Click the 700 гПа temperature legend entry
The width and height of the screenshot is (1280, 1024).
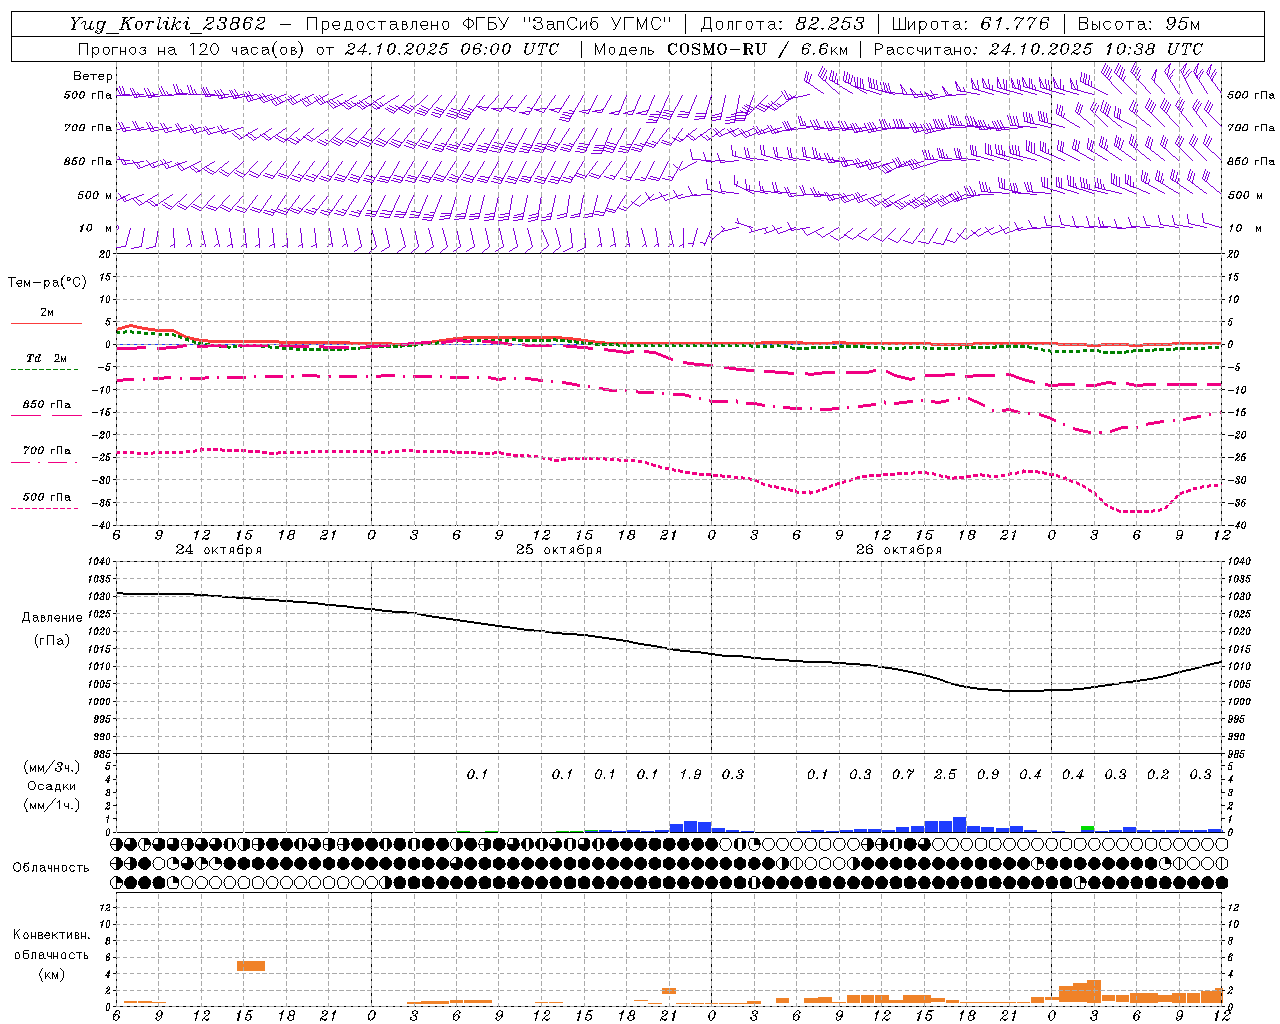tap(46, 451)
